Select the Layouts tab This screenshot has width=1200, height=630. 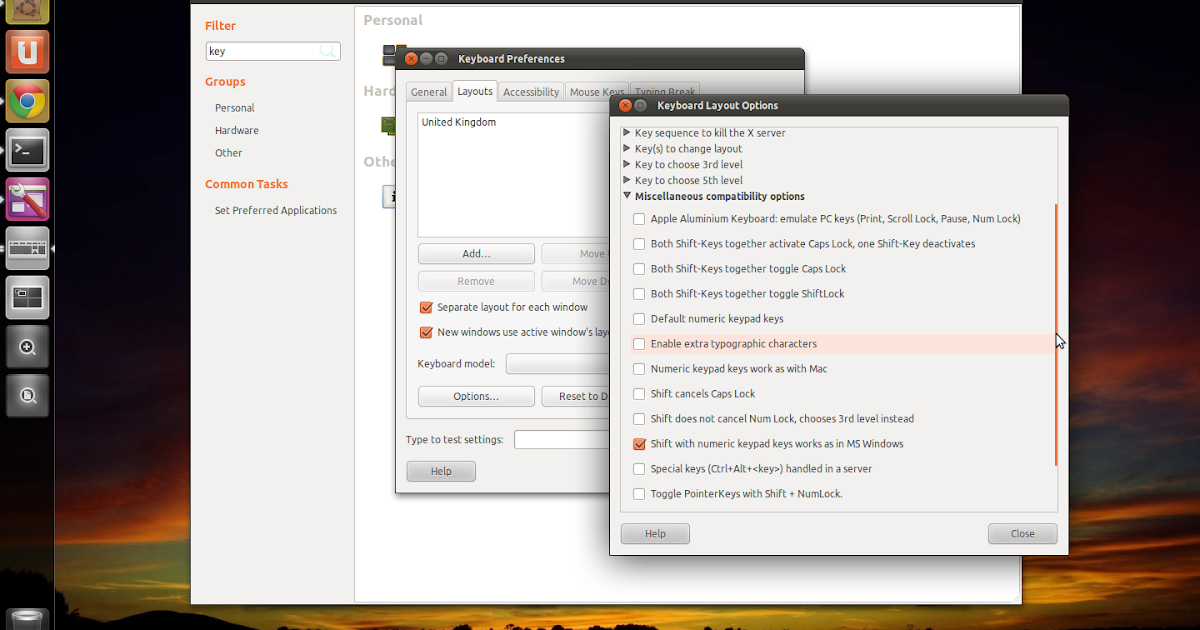(475, 91)
